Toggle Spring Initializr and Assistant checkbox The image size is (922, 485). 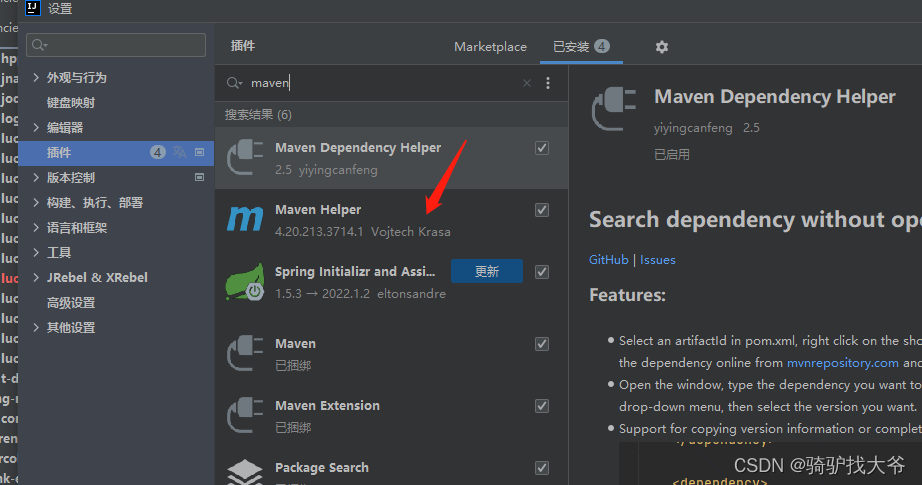coord(542,272)
